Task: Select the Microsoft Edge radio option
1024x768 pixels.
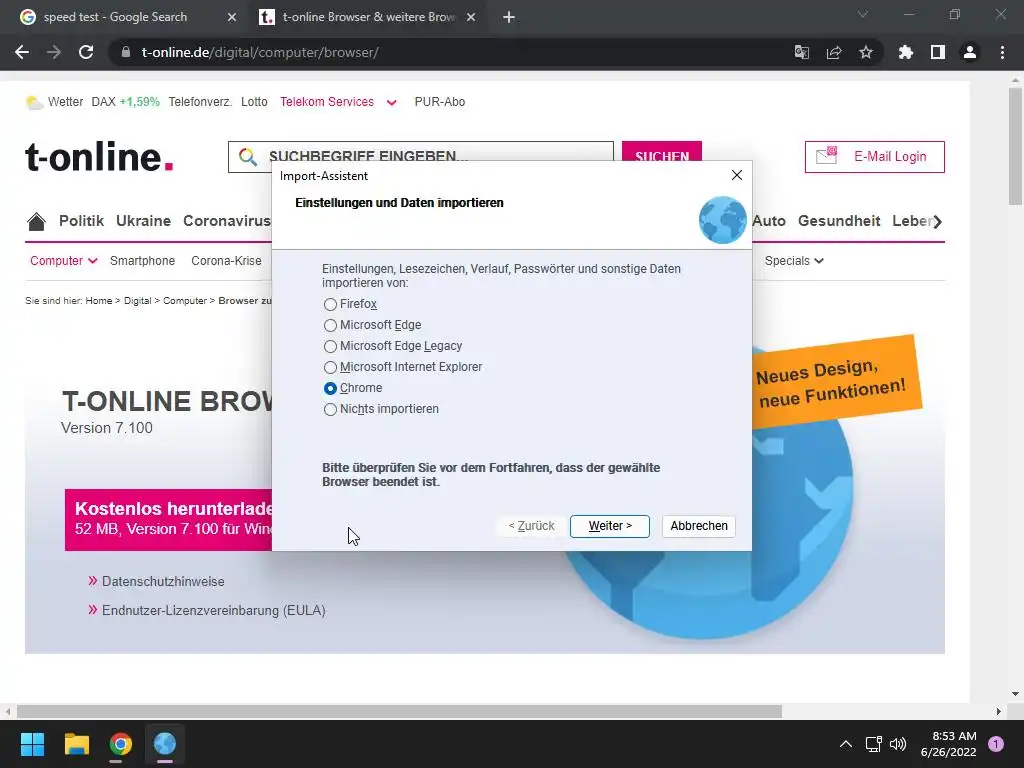Action: [372, 325]
